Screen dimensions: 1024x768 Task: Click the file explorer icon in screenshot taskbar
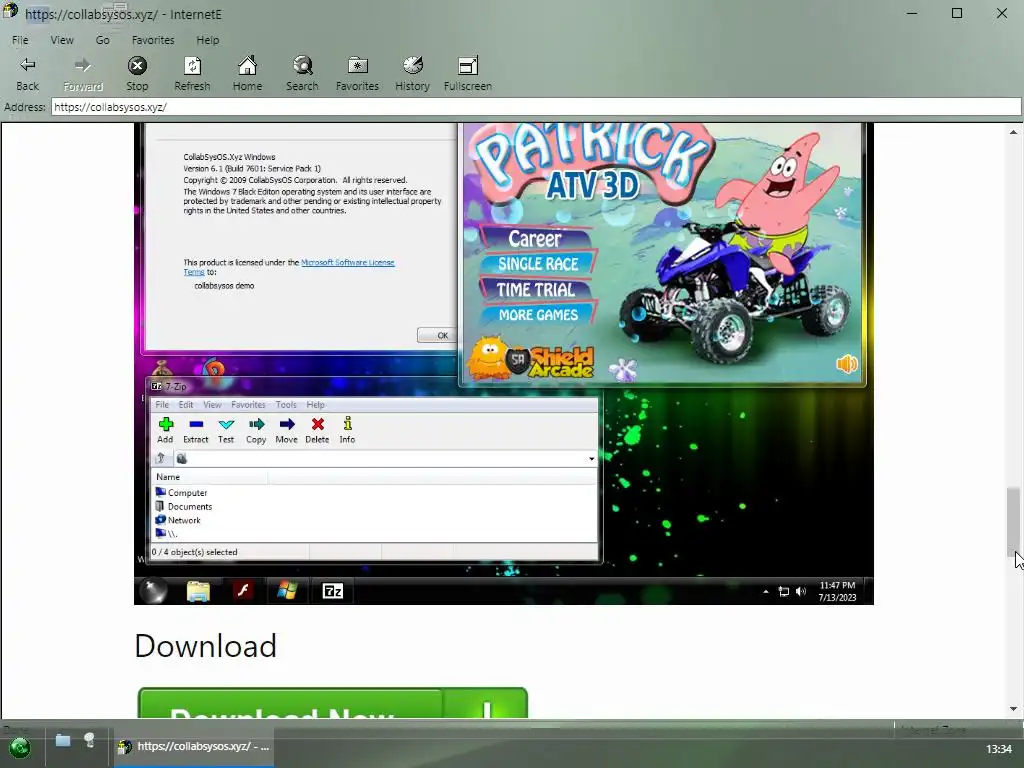click(198, 591)
